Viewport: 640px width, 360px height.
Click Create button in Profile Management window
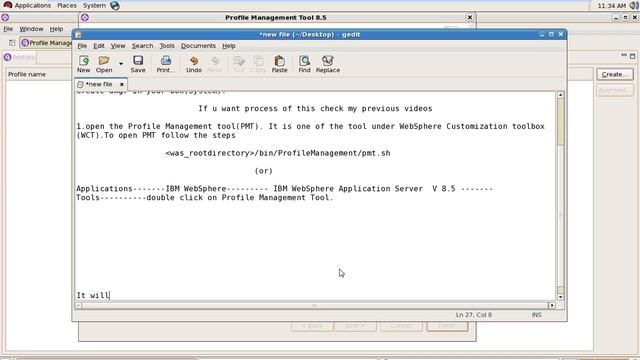coord(615,74)
